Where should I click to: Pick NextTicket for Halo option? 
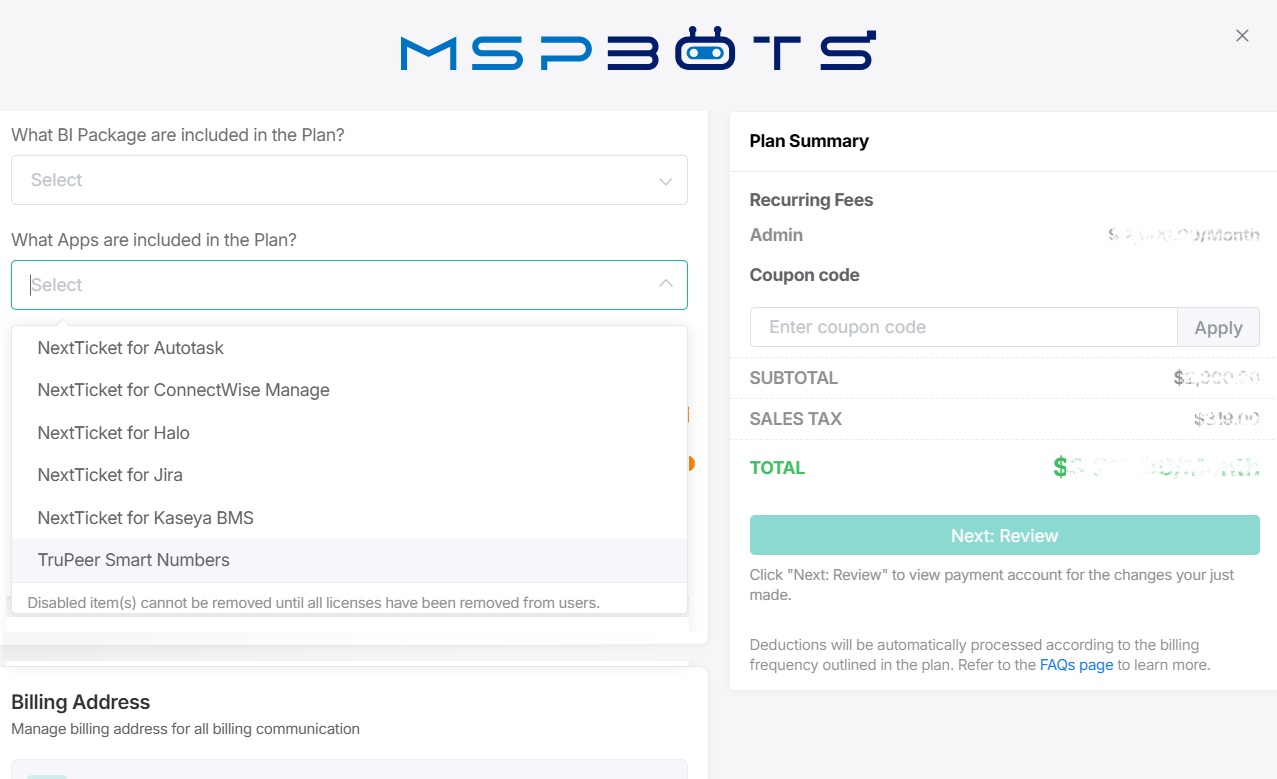point(113,433)
